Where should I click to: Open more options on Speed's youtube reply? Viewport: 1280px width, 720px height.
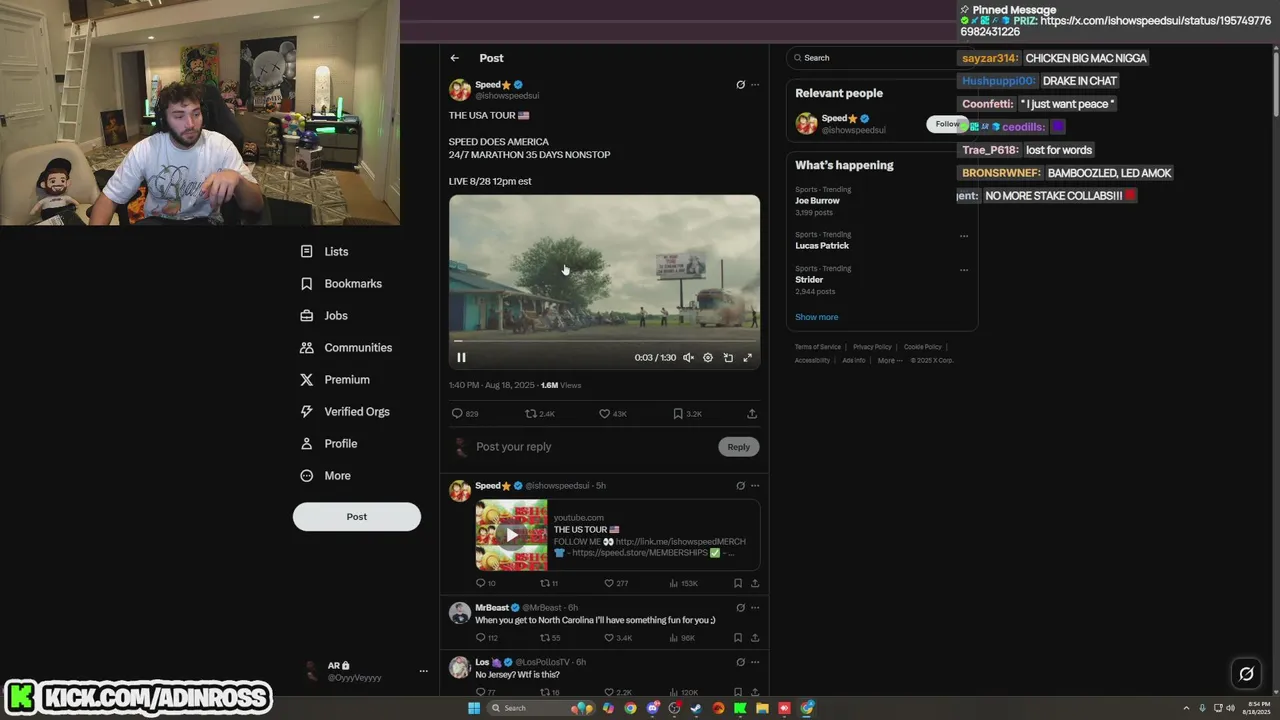click(x=755, y=486)
